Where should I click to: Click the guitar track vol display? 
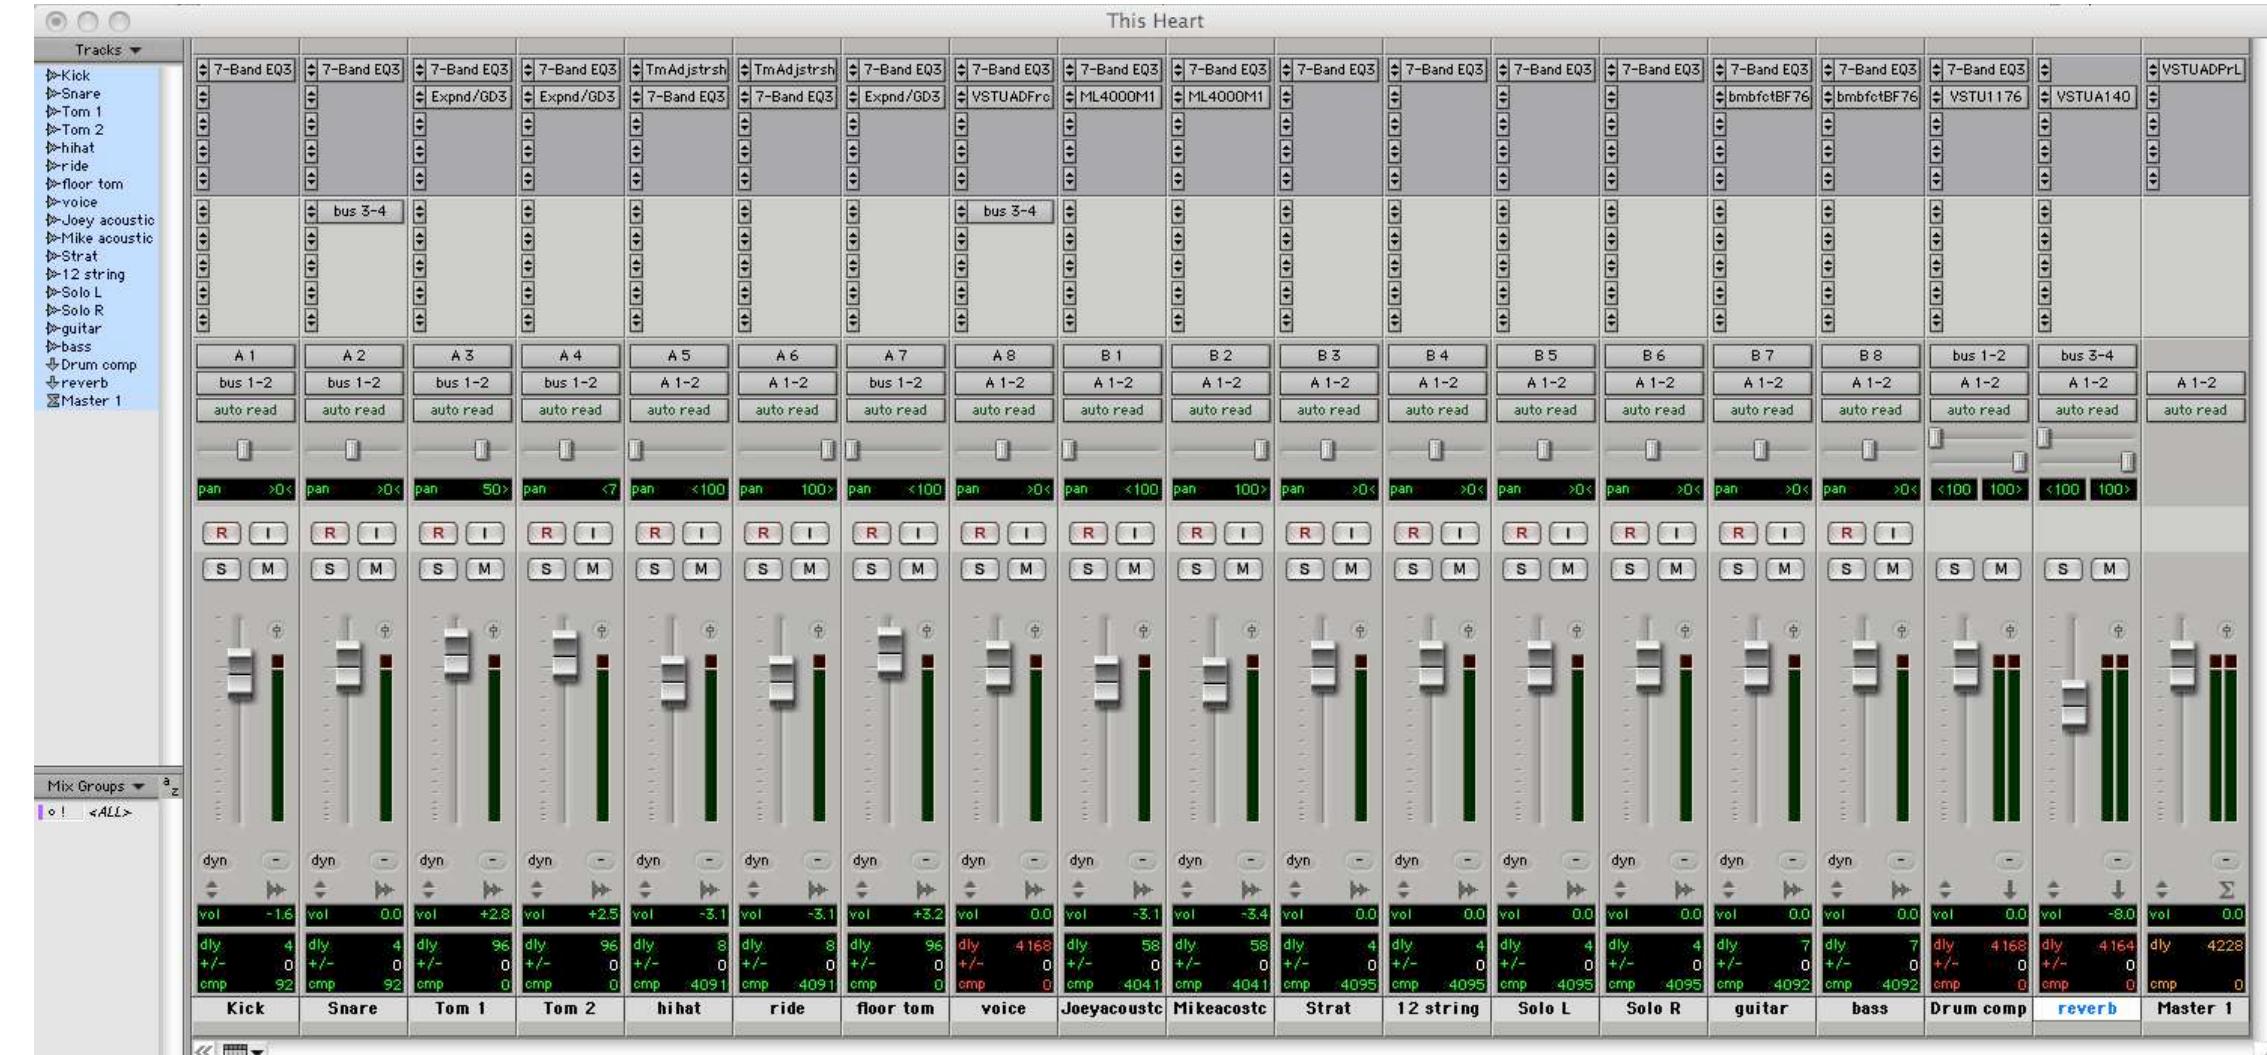[x=1762, y=914]
